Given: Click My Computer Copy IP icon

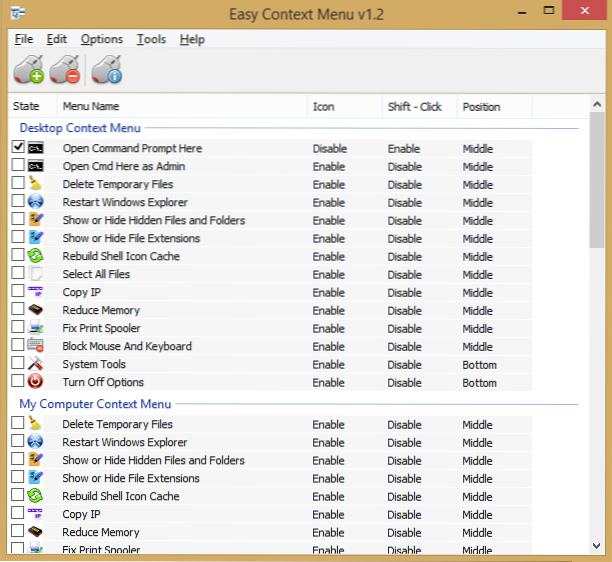Looking at the screenshot, I should click(x=36, y=514).
